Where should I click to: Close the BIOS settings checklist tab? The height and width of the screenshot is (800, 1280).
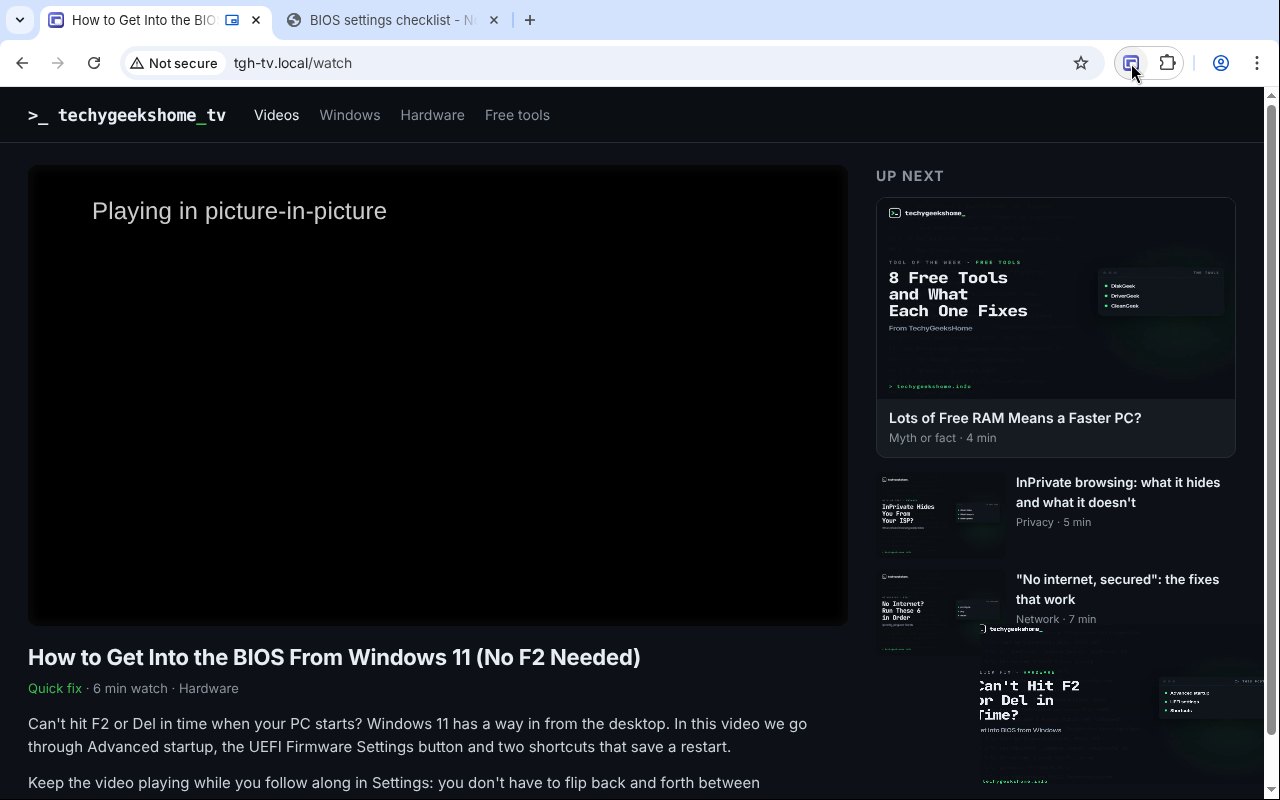click(x=494, y=20)
